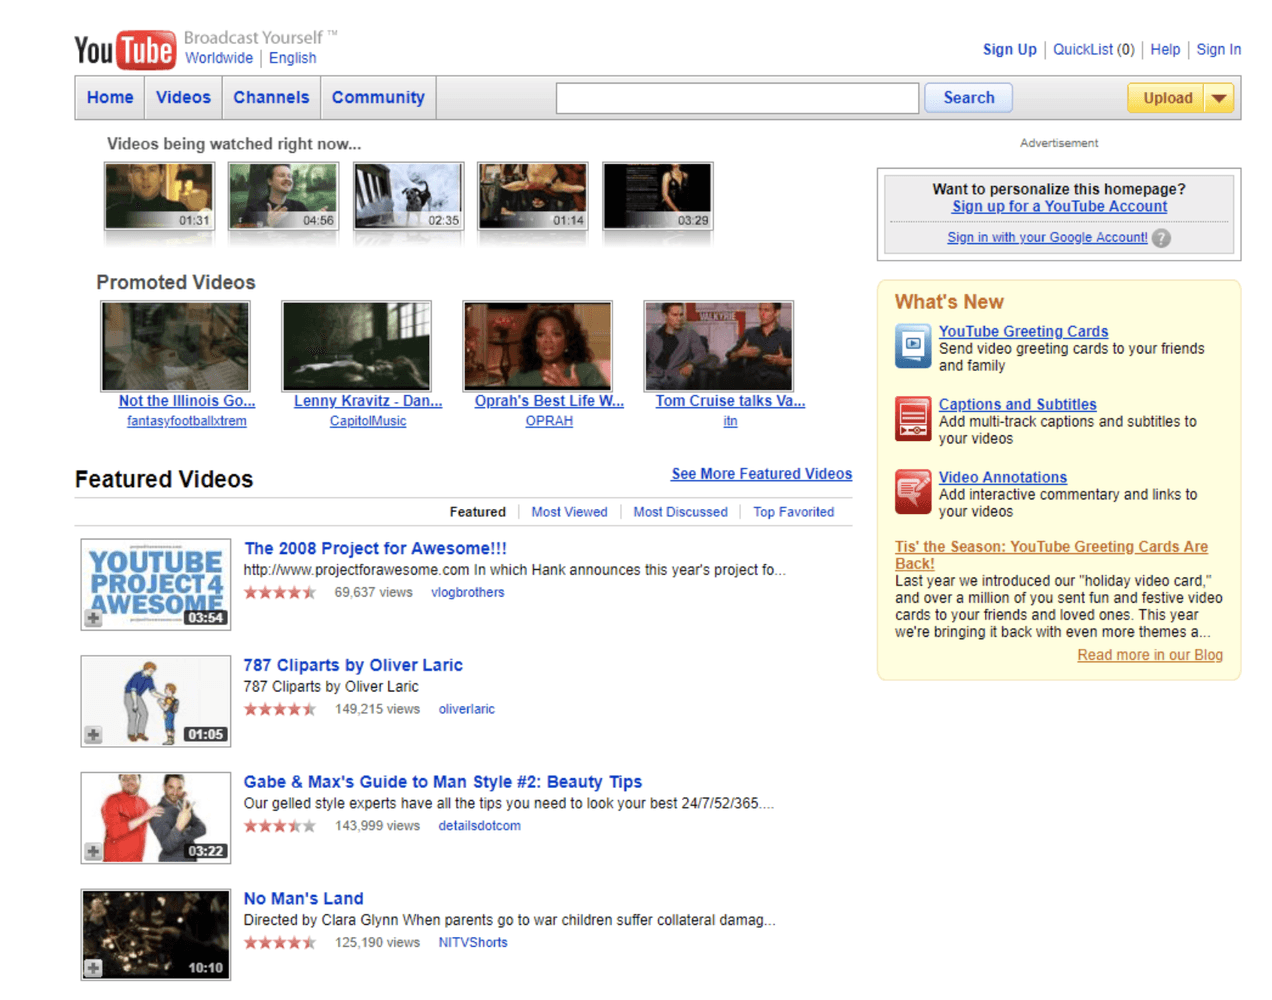
Task: Visit the NITVShorts channel
Action: [472, 943]
